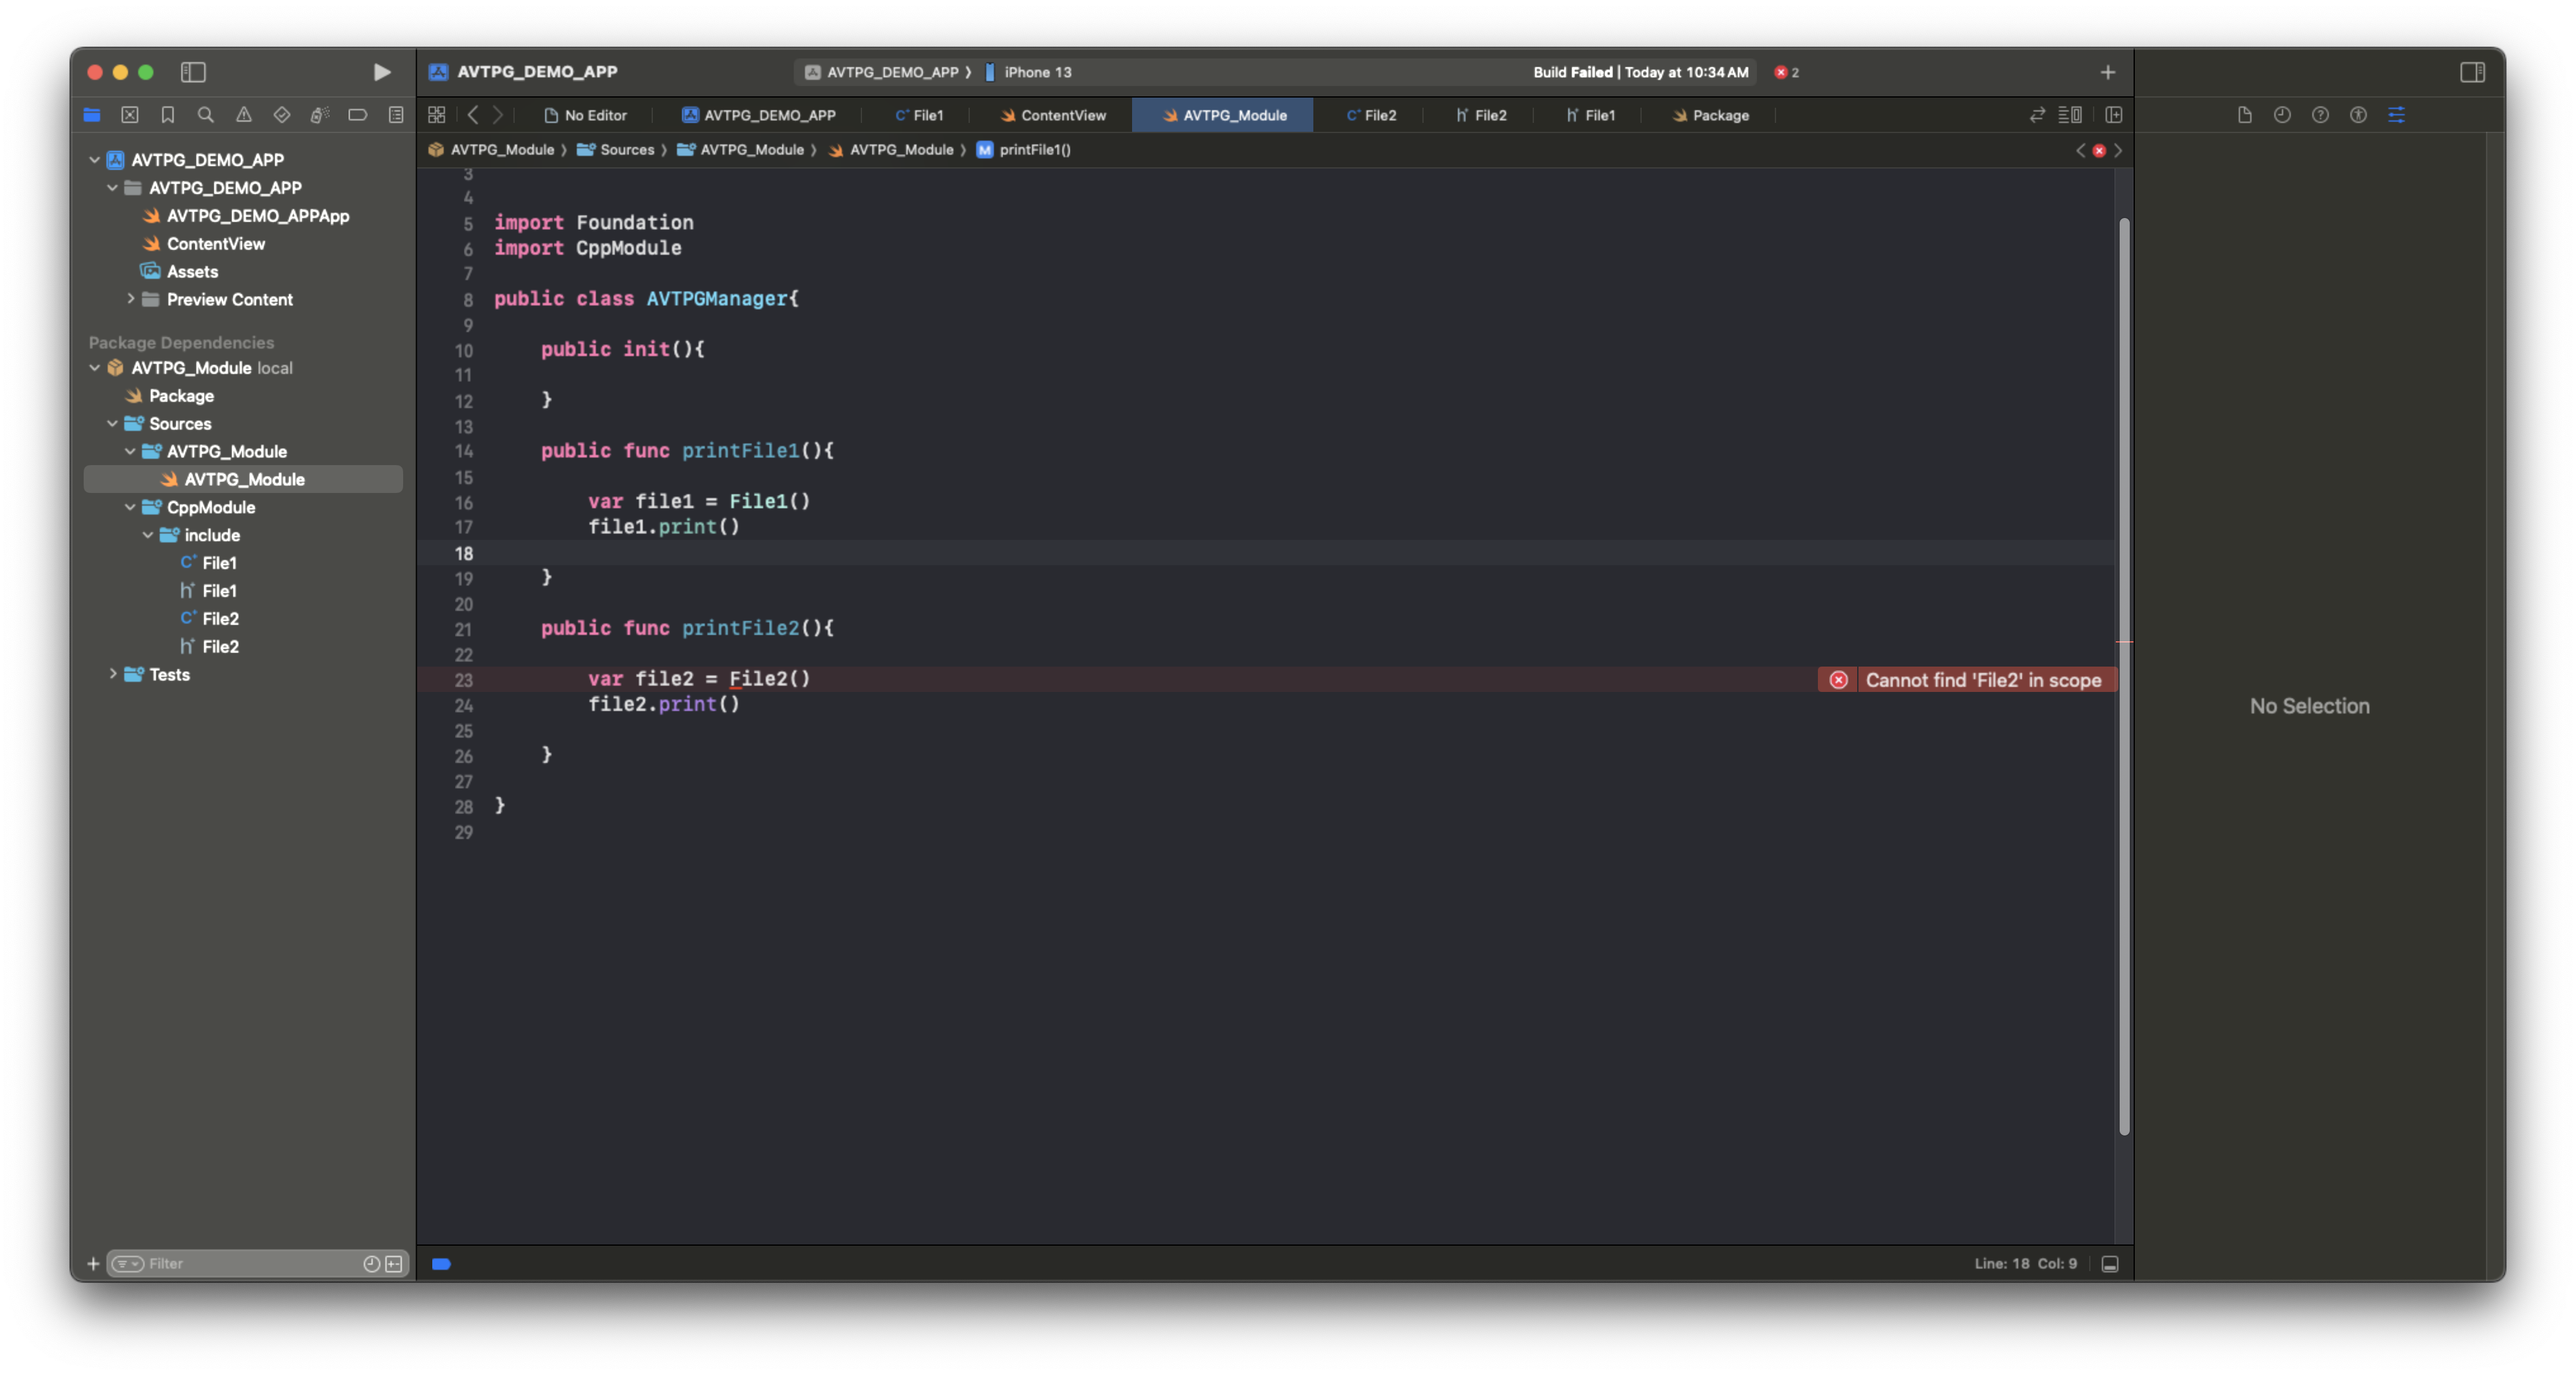Viewport: 2576px width, 1375px height.
Task: Show the Attributes inspector sliders icon
Action: pos(2397,115)
